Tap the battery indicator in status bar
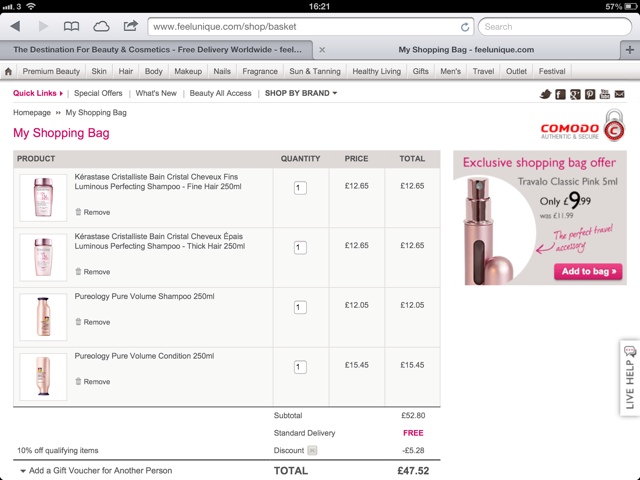 630,6
